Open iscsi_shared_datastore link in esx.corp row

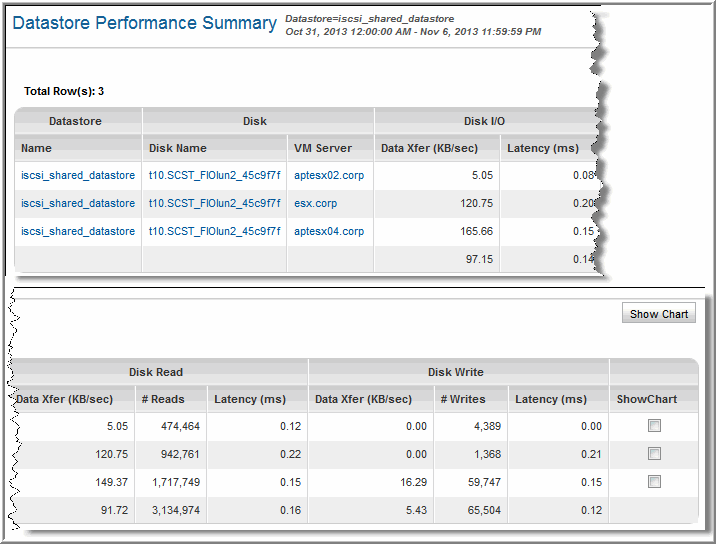78,203
